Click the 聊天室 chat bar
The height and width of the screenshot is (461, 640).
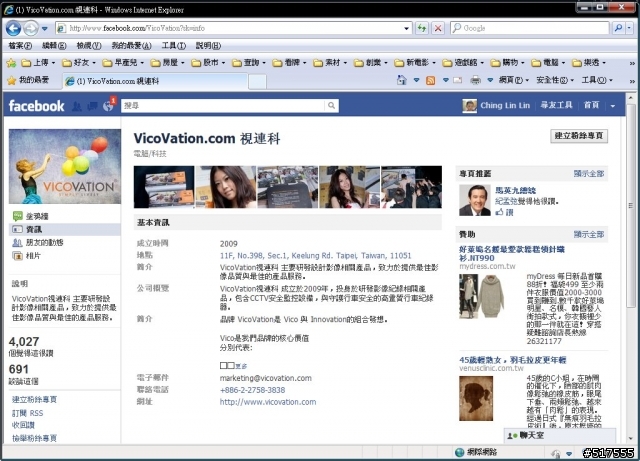559,435
